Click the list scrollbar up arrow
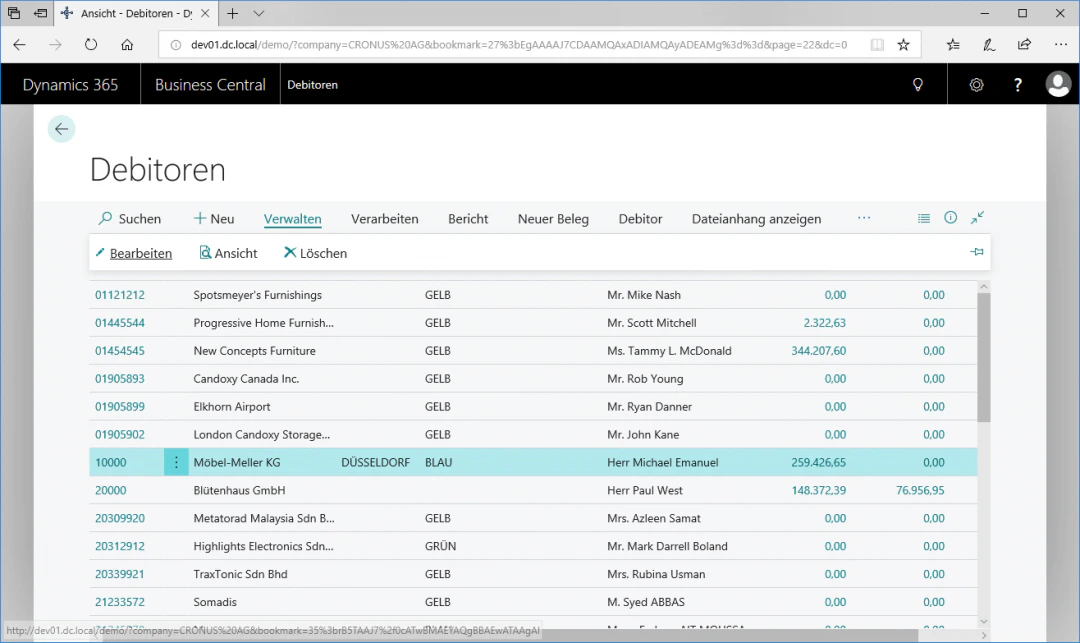This screenshot has height=643, width=1080. click(984, 286)
